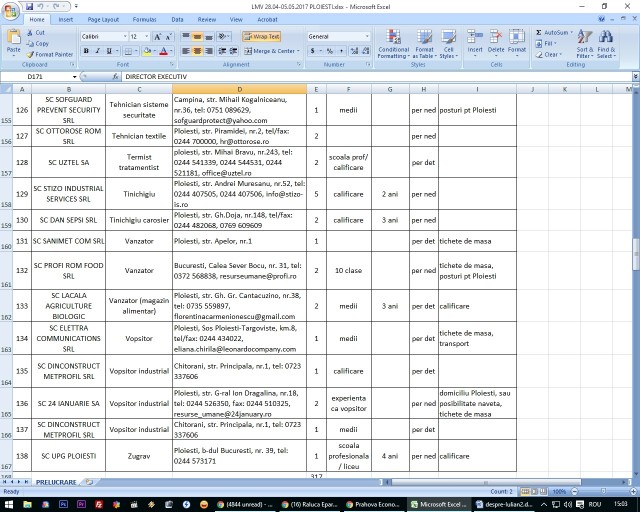The image size is (640, 512).
Task: Click formula bar containing DIRECTOR EXECUTIV
Action: [x=377, y=77]
